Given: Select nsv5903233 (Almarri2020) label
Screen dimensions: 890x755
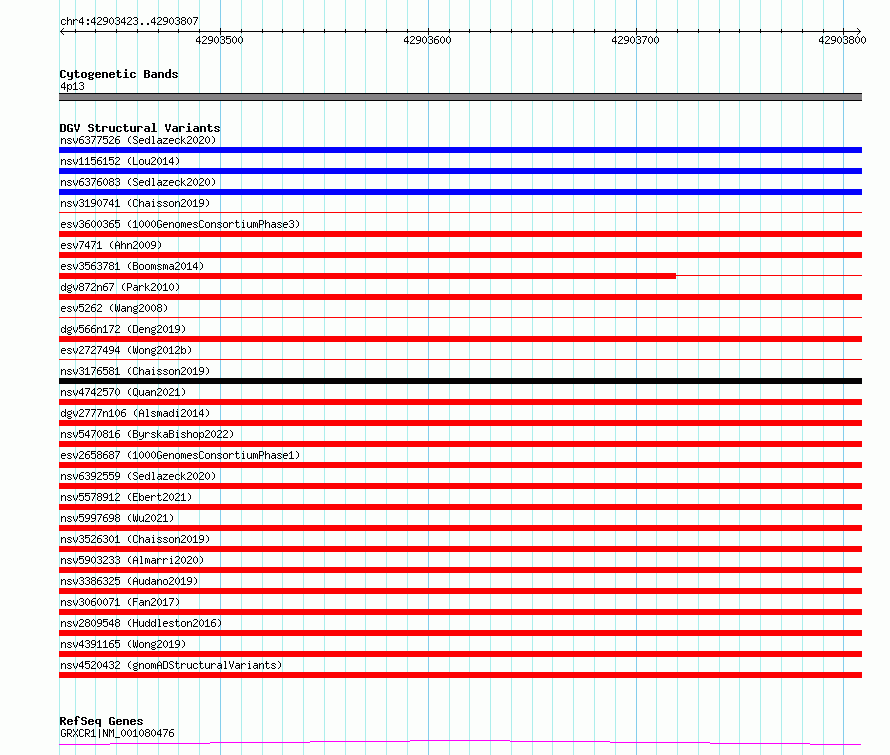Looking at the screenshot, I should [132, 560].
